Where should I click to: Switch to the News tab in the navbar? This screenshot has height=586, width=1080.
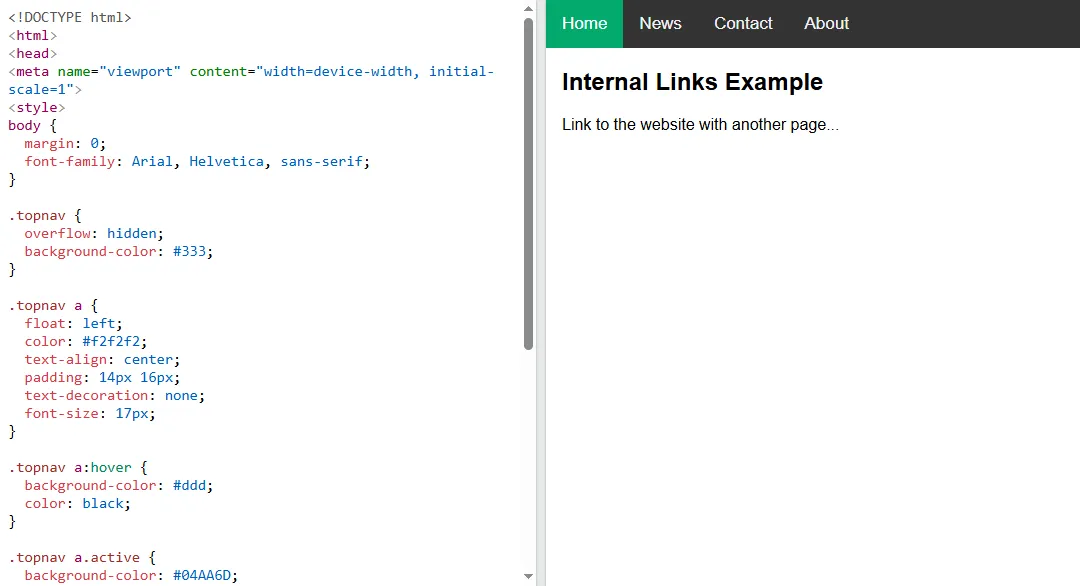660,23
